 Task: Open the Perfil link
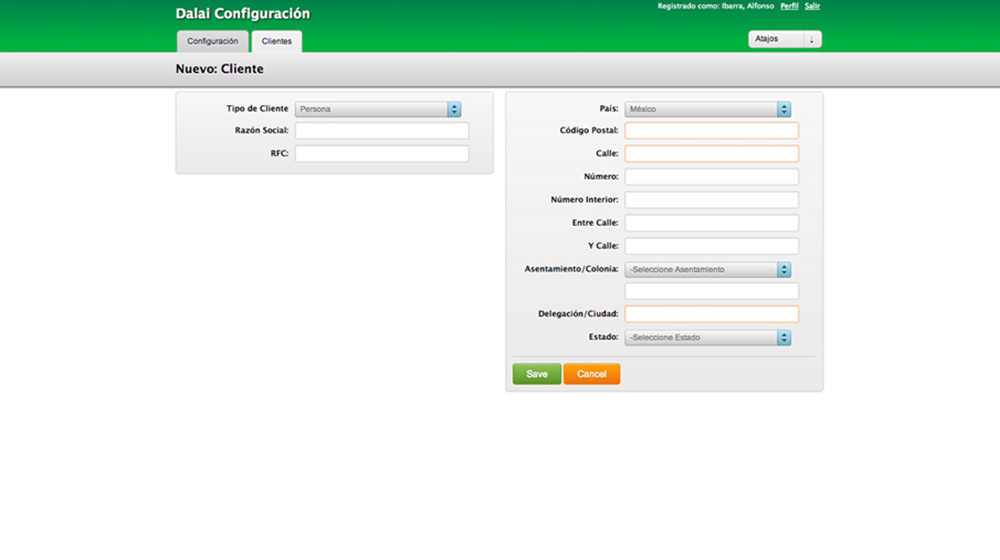tap(789, 6)
